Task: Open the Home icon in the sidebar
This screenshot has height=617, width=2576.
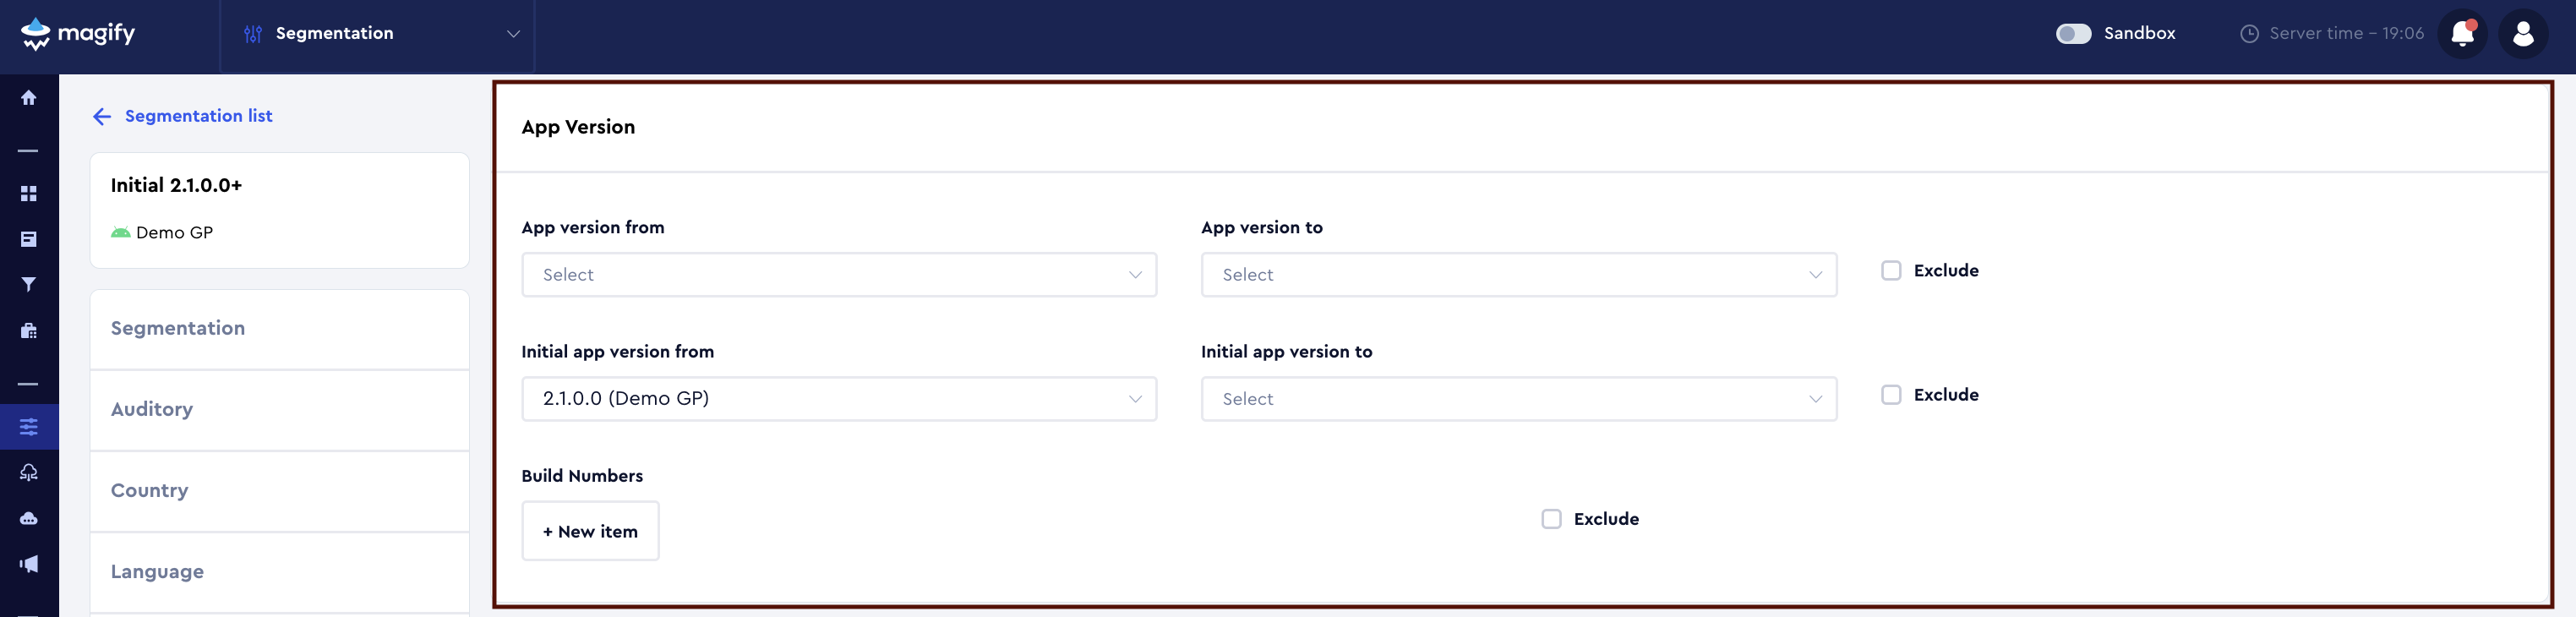Action: coord(28,97)
